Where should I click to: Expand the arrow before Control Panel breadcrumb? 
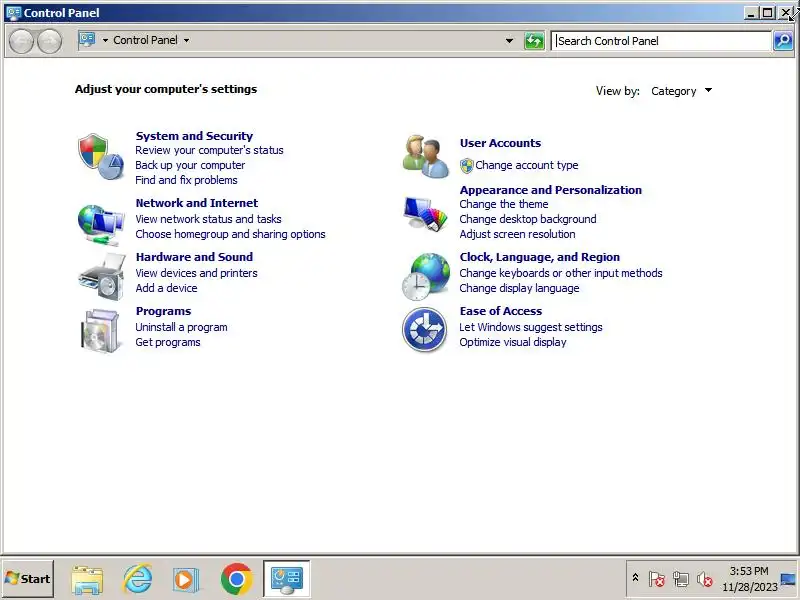point(105,40)
